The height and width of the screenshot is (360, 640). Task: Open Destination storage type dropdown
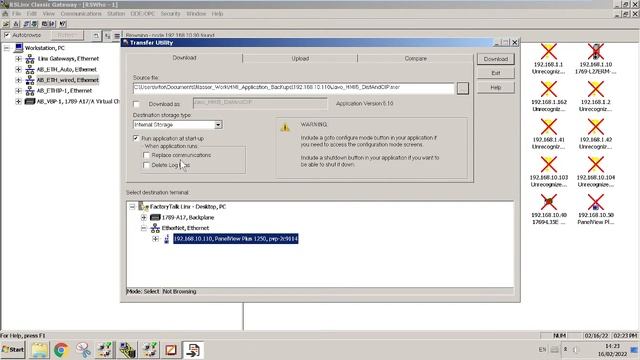click(218, 125)
